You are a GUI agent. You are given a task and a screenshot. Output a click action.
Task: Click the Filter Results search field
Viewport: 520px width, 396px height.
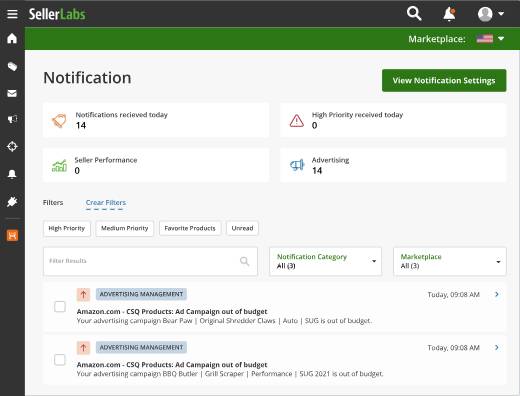click(x=150, y=261)
